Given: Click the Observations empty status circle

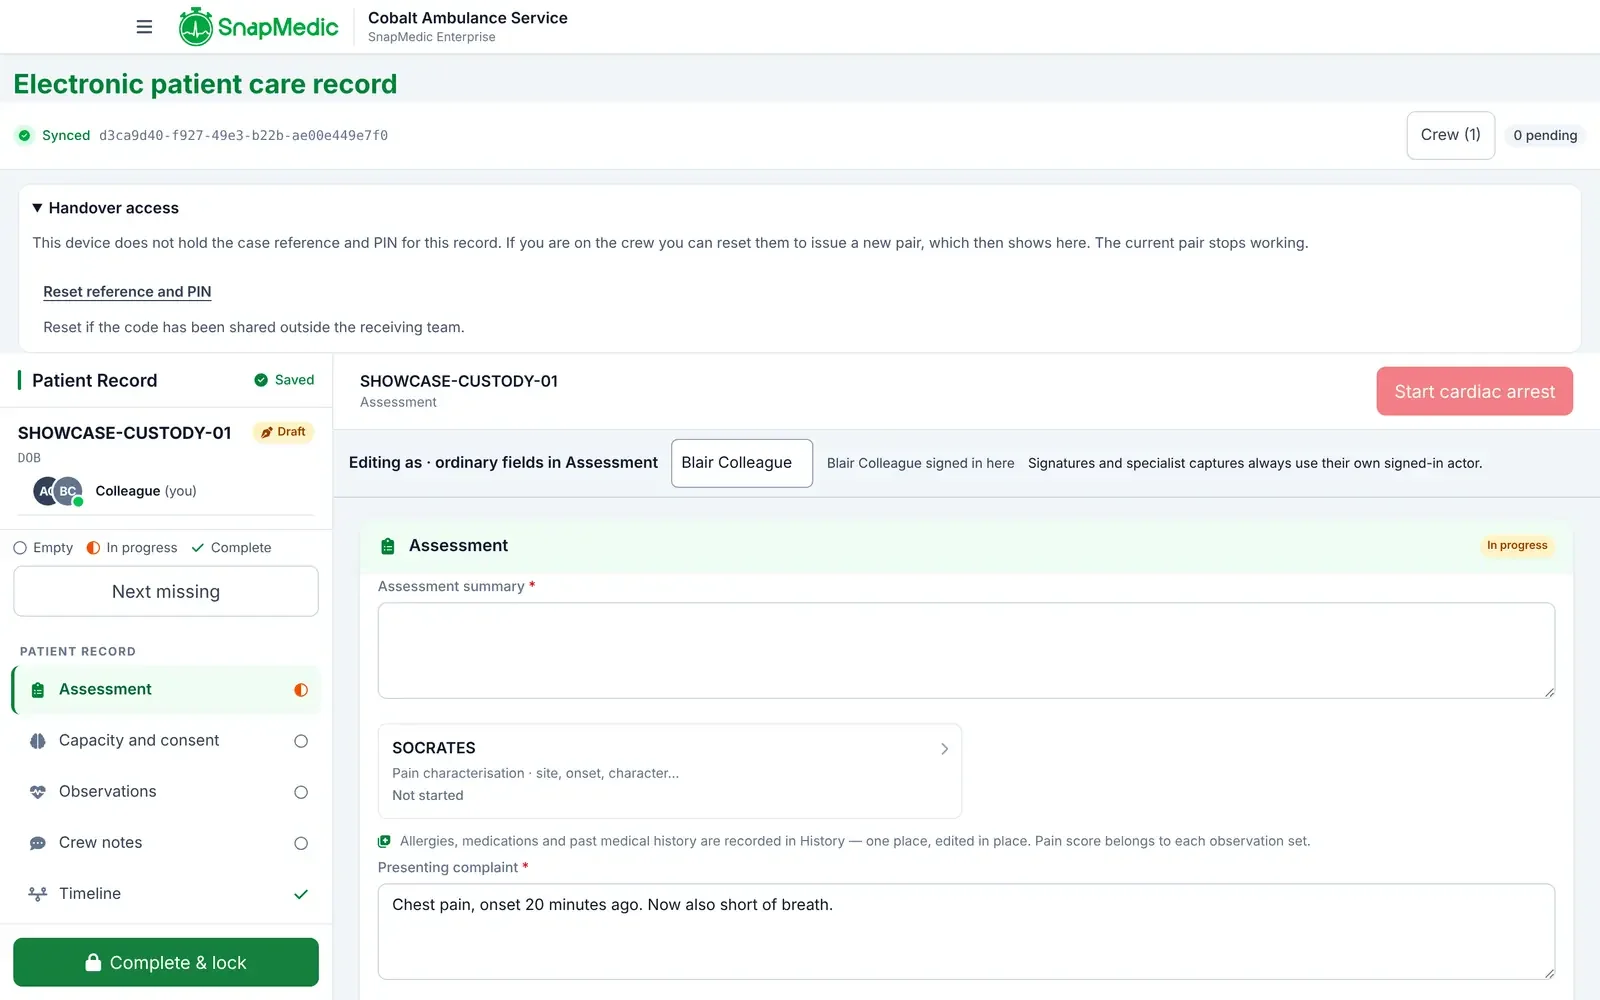Looking at the screenshot, I should 301,792.
